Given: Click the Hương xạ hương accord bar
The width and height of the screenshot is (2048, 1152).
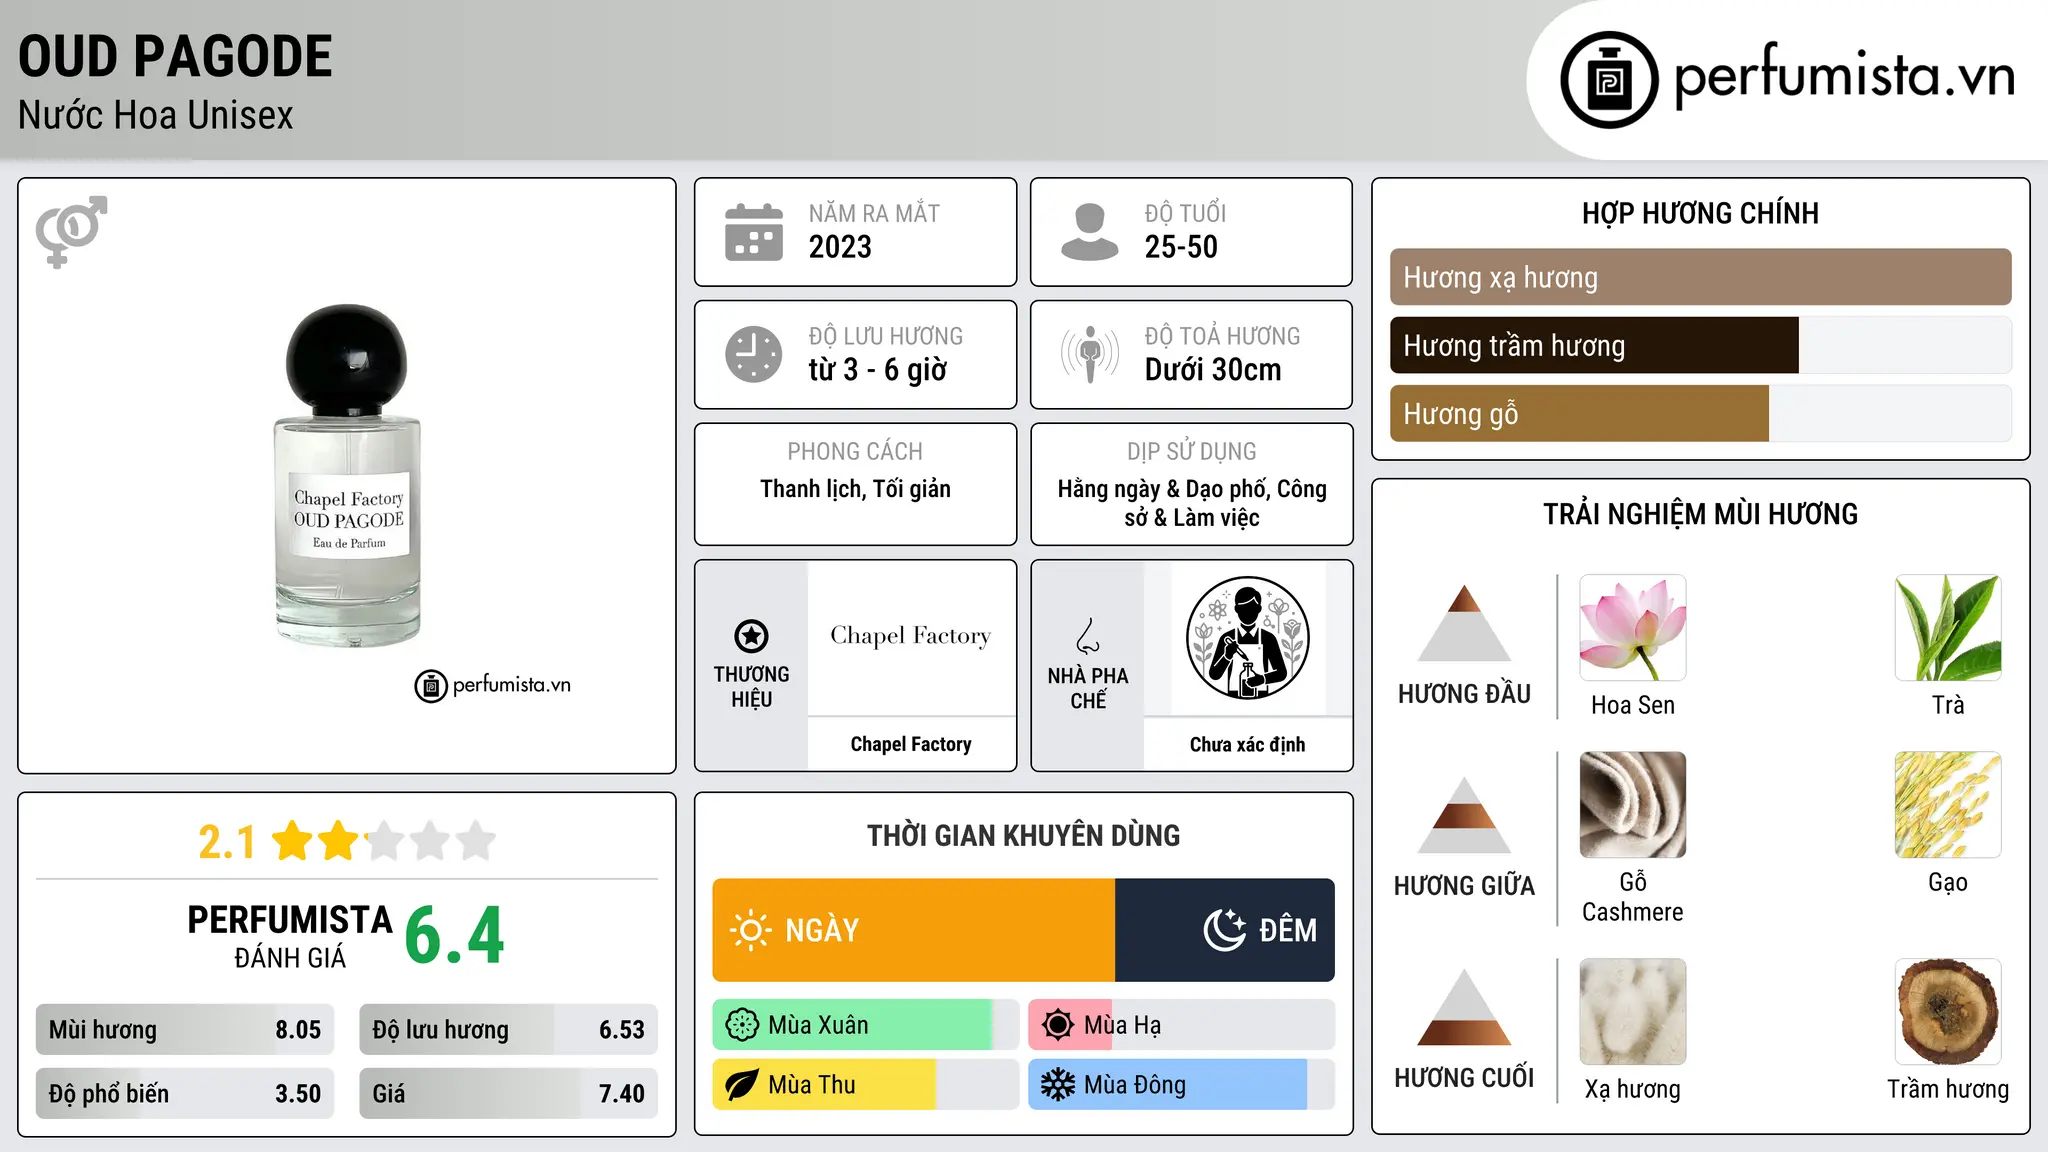Looking at the screenshot, I should click(1700, 277).
